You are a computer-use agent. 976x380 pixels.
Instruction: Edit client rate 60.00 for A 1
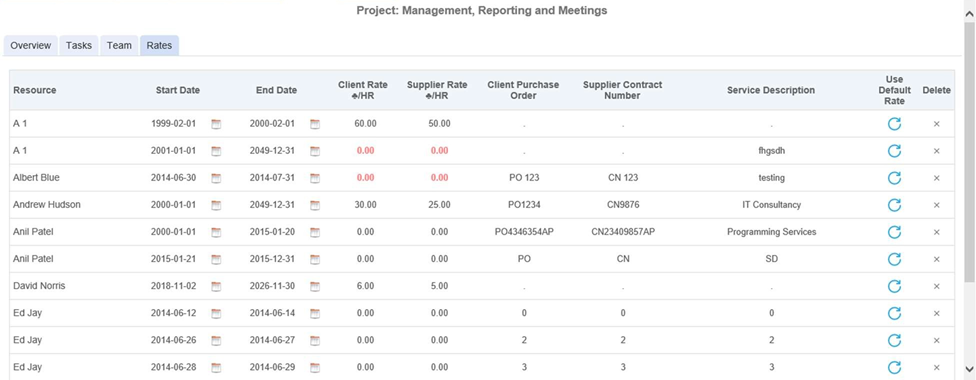click(365, 124)
